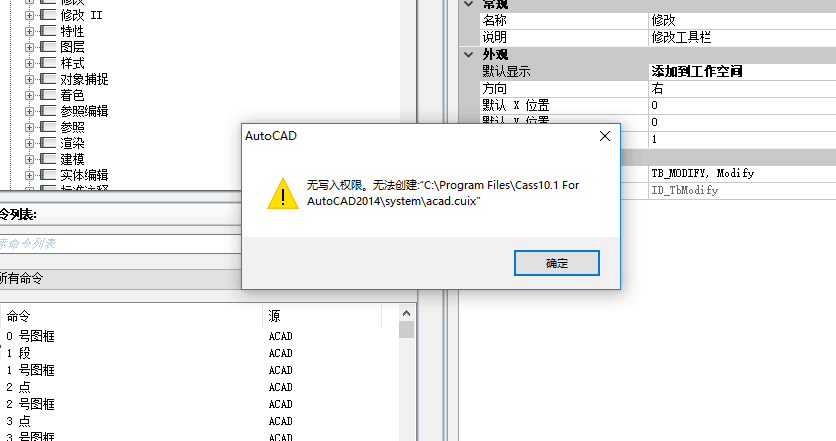Close the AutoCAD warning dialog

(x=605, y=136)
